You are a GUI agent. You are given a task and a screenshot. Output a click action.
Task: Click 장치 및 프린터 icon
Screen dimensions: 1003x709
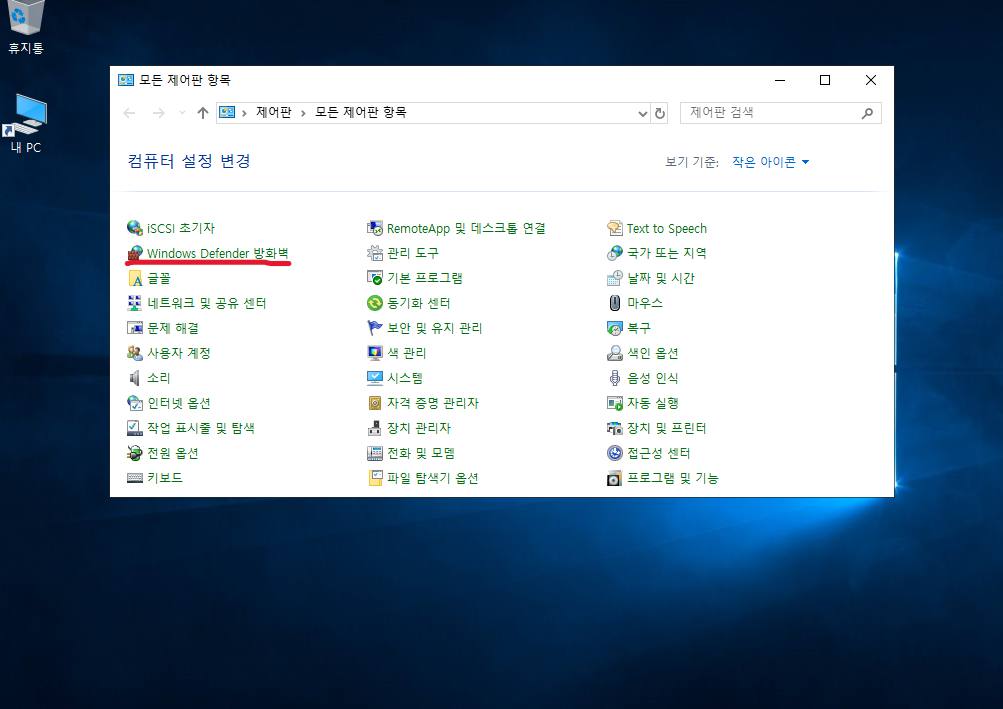pos(614,427)
